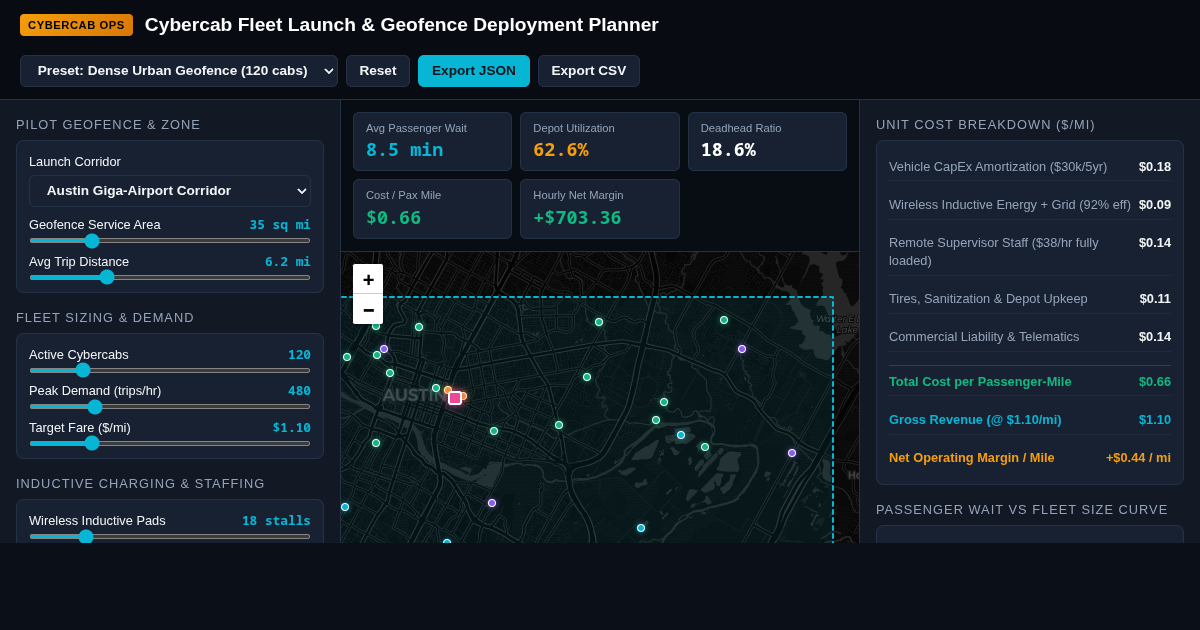Adjust the Avg Trip Distance slider
Image resolution: width=1200 pixels, height=630 pixels.
tap(170, 277)
